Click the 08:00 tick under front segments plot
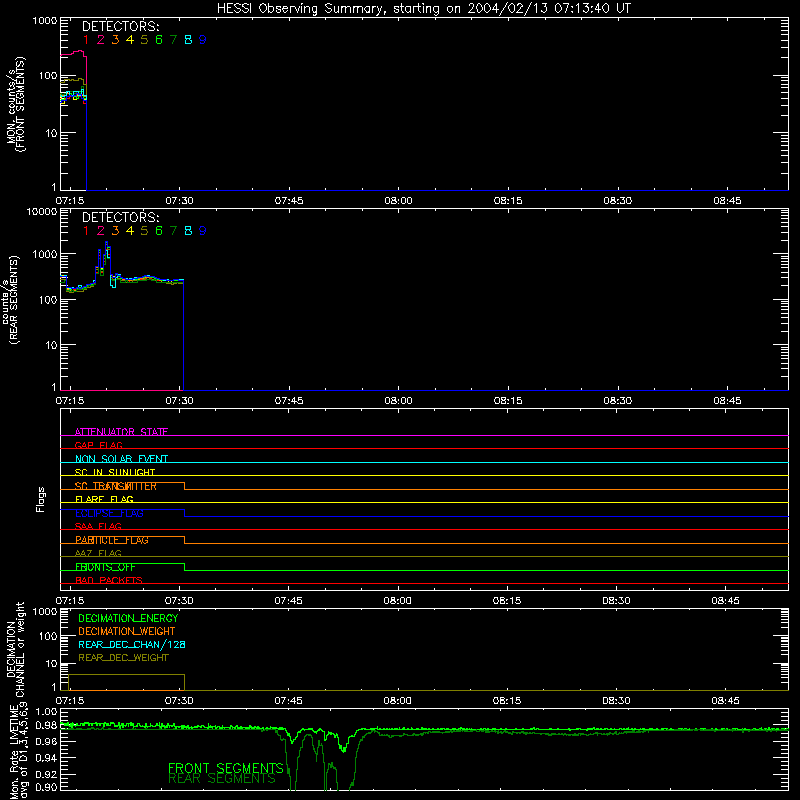 [398, 201]
